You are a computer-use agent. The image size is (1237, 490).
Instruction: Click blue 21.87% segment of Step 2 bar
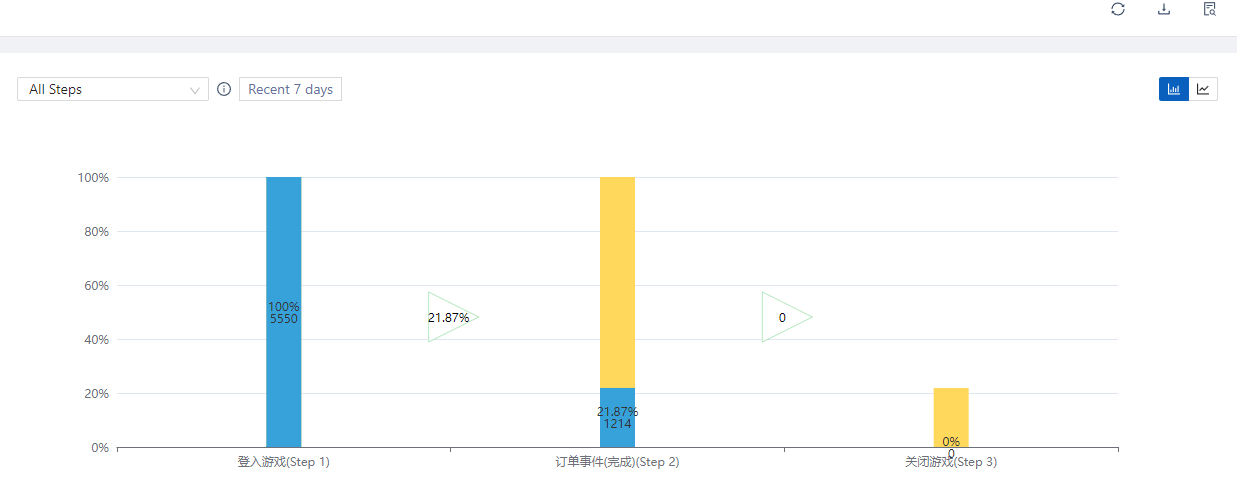click(x=617, y=417)
